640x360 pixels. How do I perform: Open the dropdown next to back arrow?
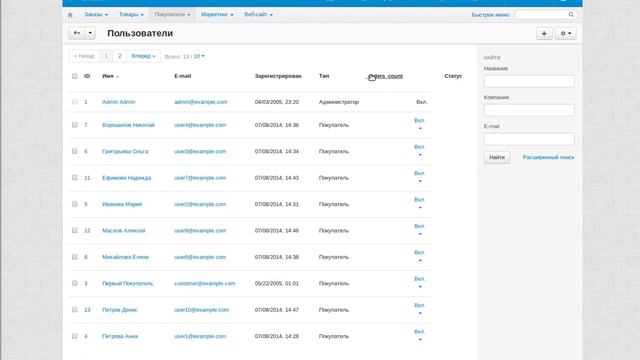point(90,33)
